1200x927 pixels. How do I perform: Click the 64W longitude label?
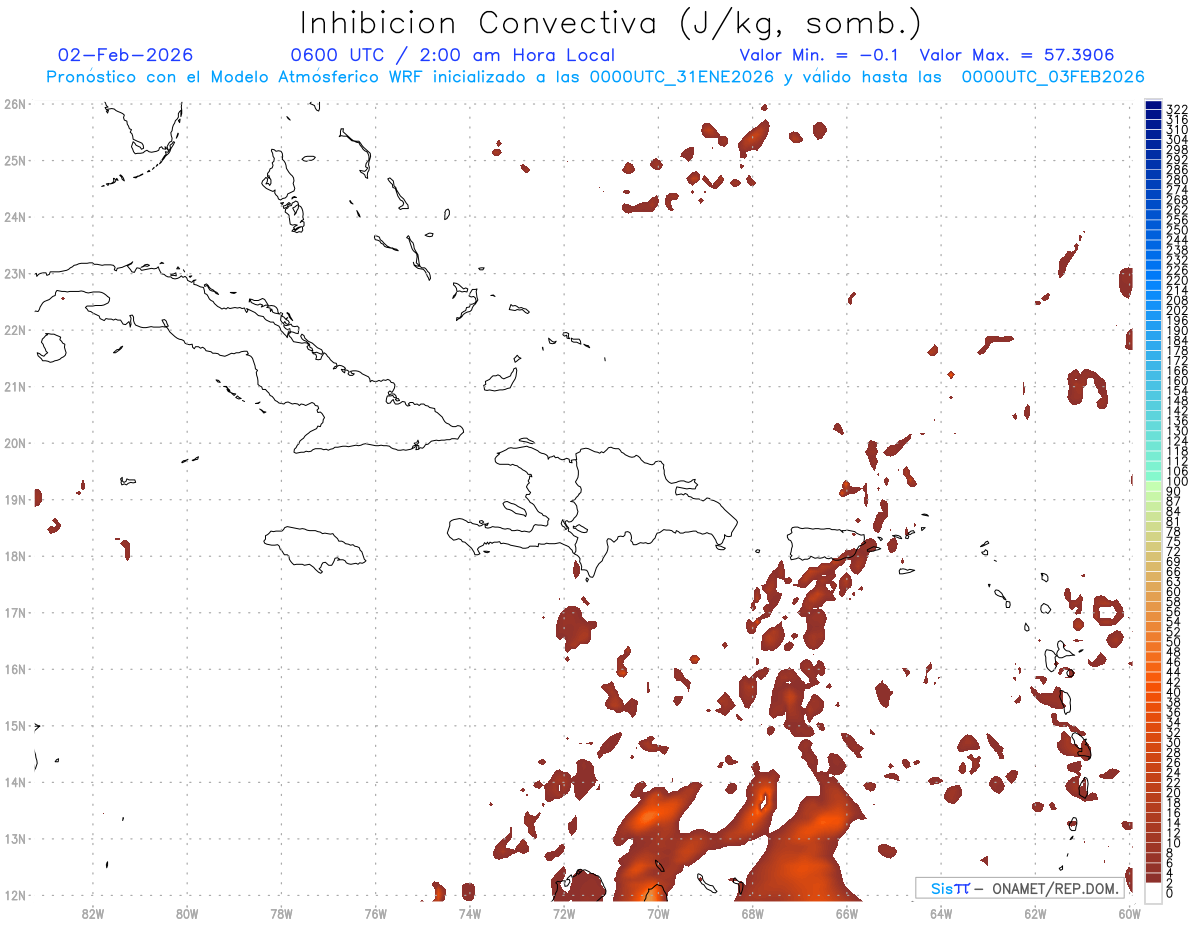[x=941, y=912]
